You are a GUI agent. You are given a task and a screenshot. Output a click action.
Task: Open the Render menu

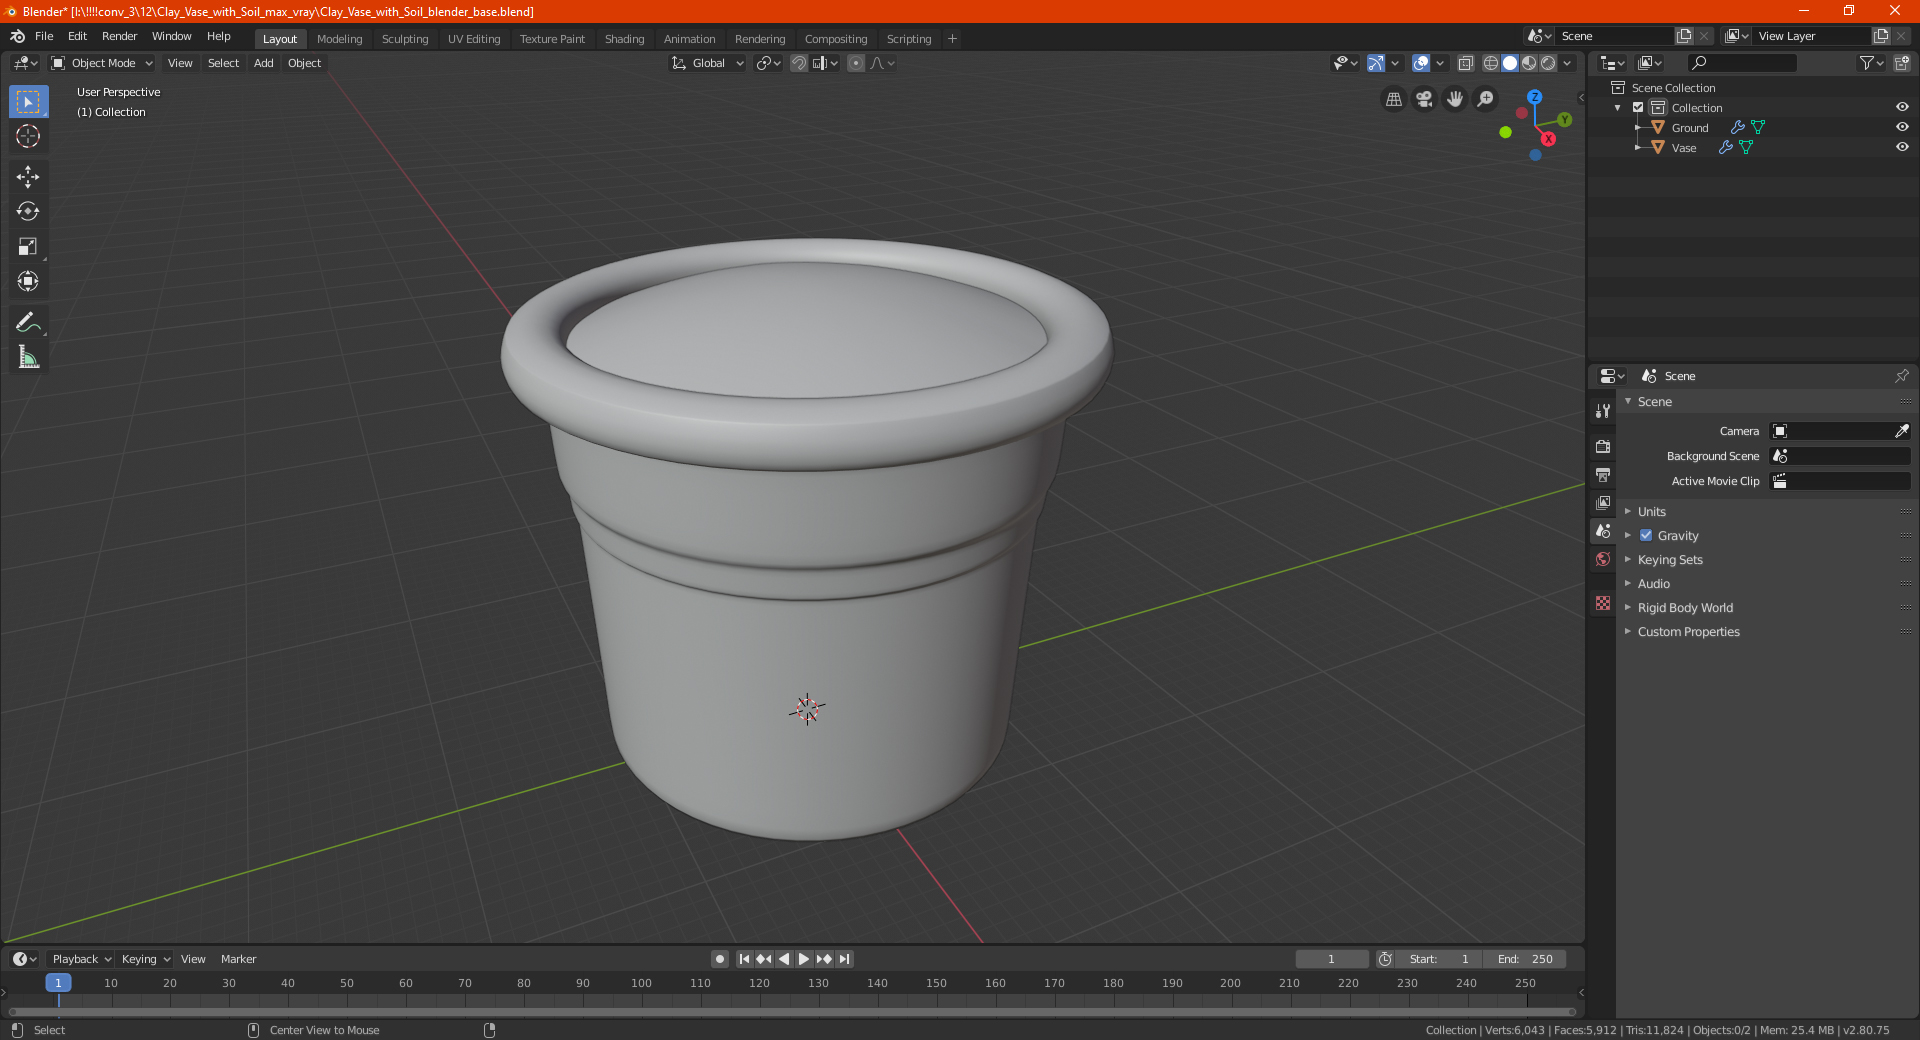coord(119,36)
